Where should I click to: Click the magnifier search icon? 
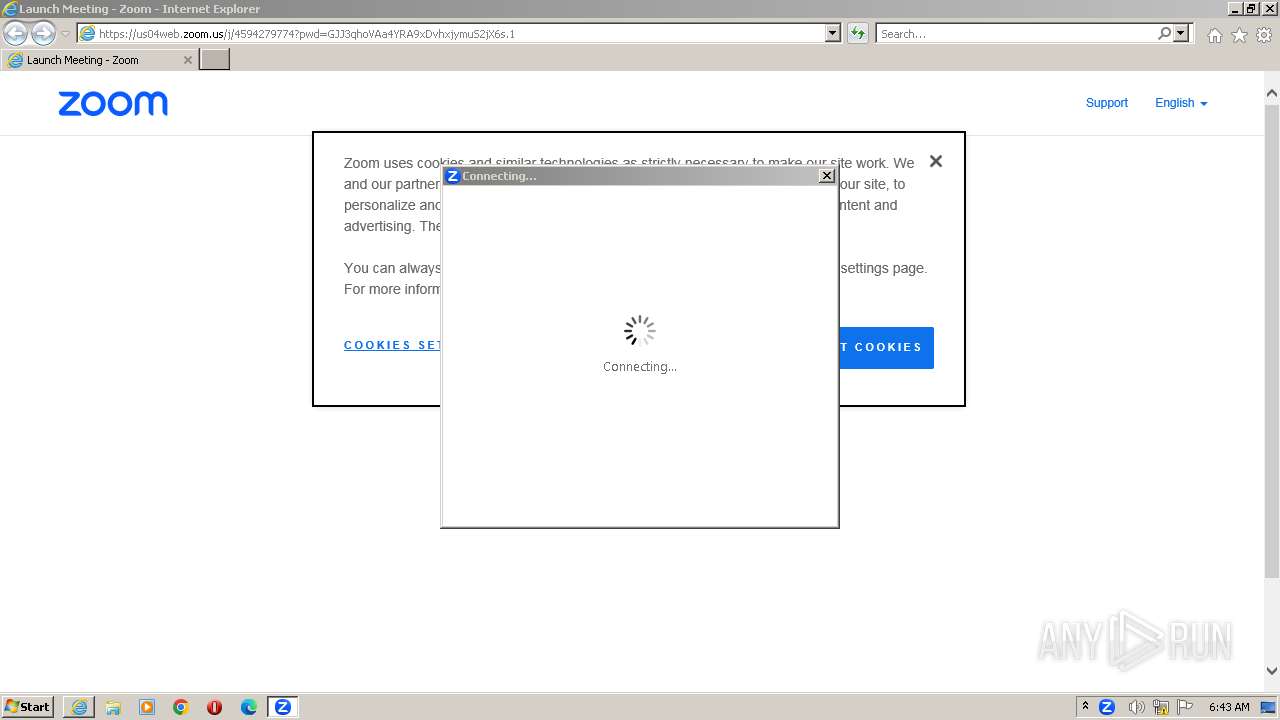coord(1164,34)
